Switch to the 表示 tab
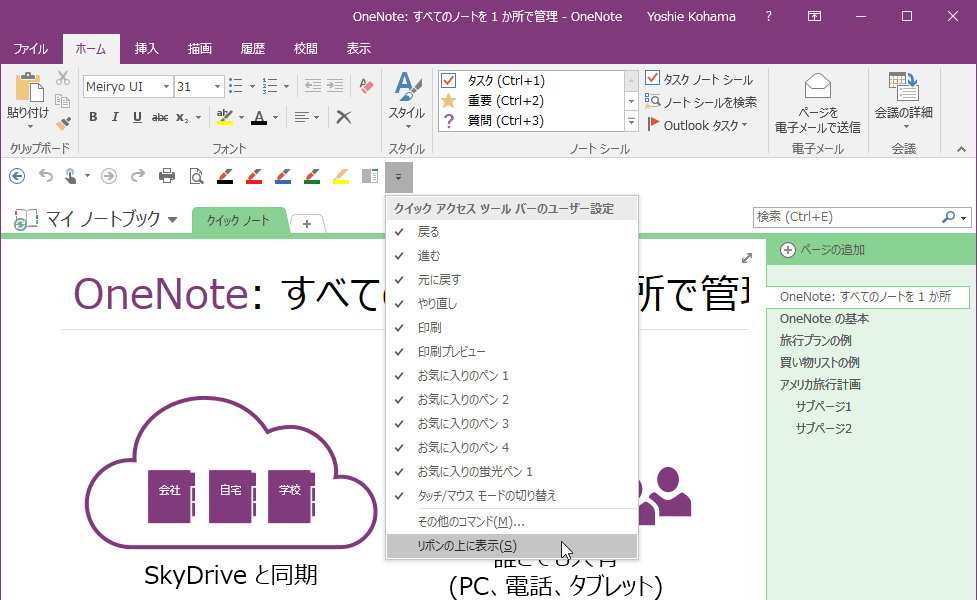977x600 pixels. [358, 49]
